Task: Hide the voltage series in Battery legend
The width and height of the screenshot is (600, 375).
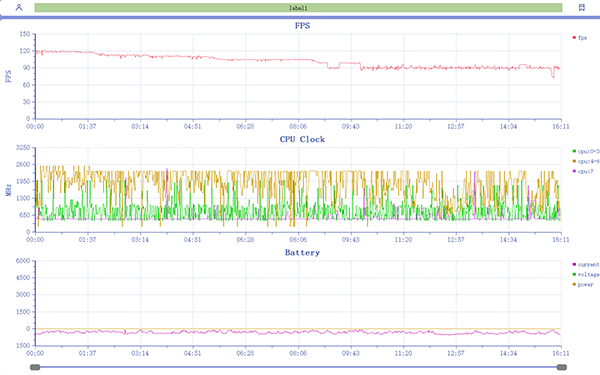Action: pyautogui.click(x=586, y=274)
